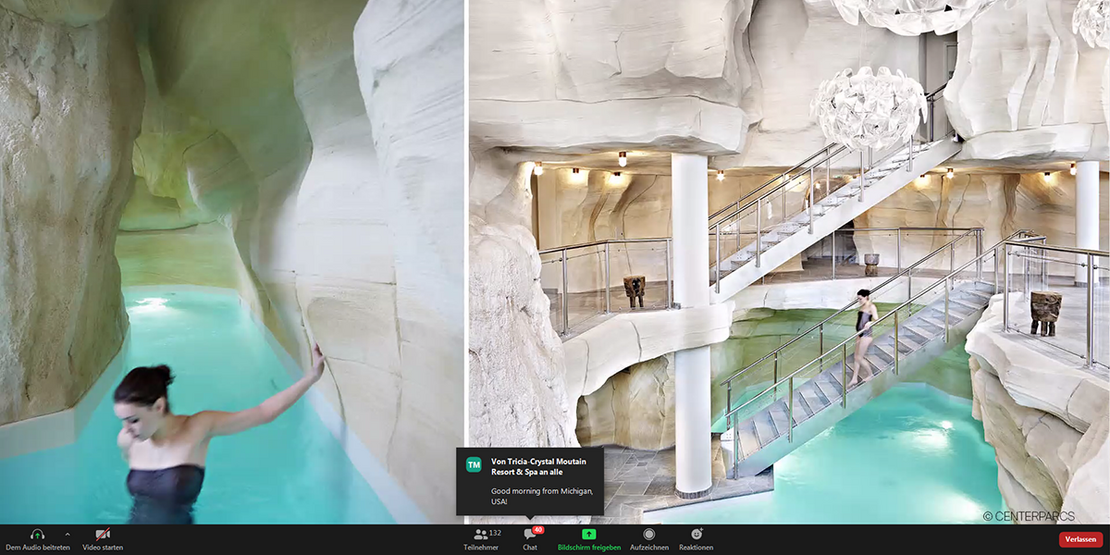Turn on camera with Video starten icon
The height and width of the screenshot is (555, 1110).
(102, 535)
